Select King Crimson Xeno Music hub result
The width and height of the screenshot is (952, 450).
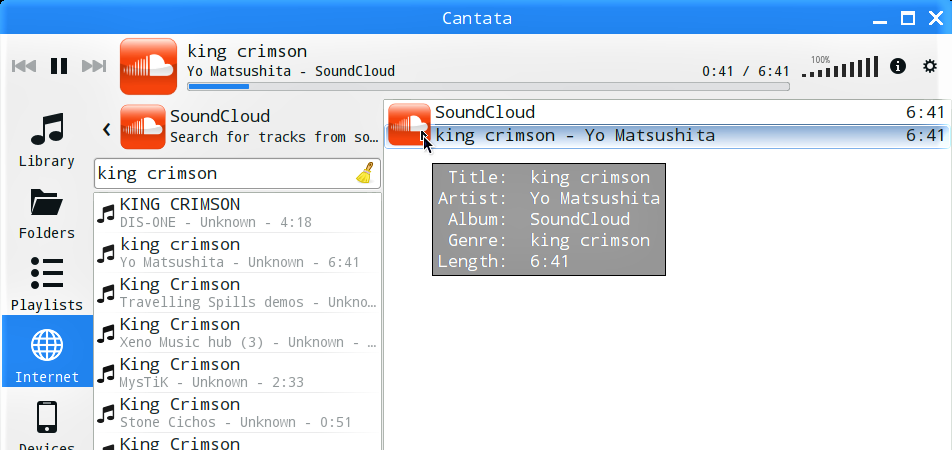(x=237, y=333)
